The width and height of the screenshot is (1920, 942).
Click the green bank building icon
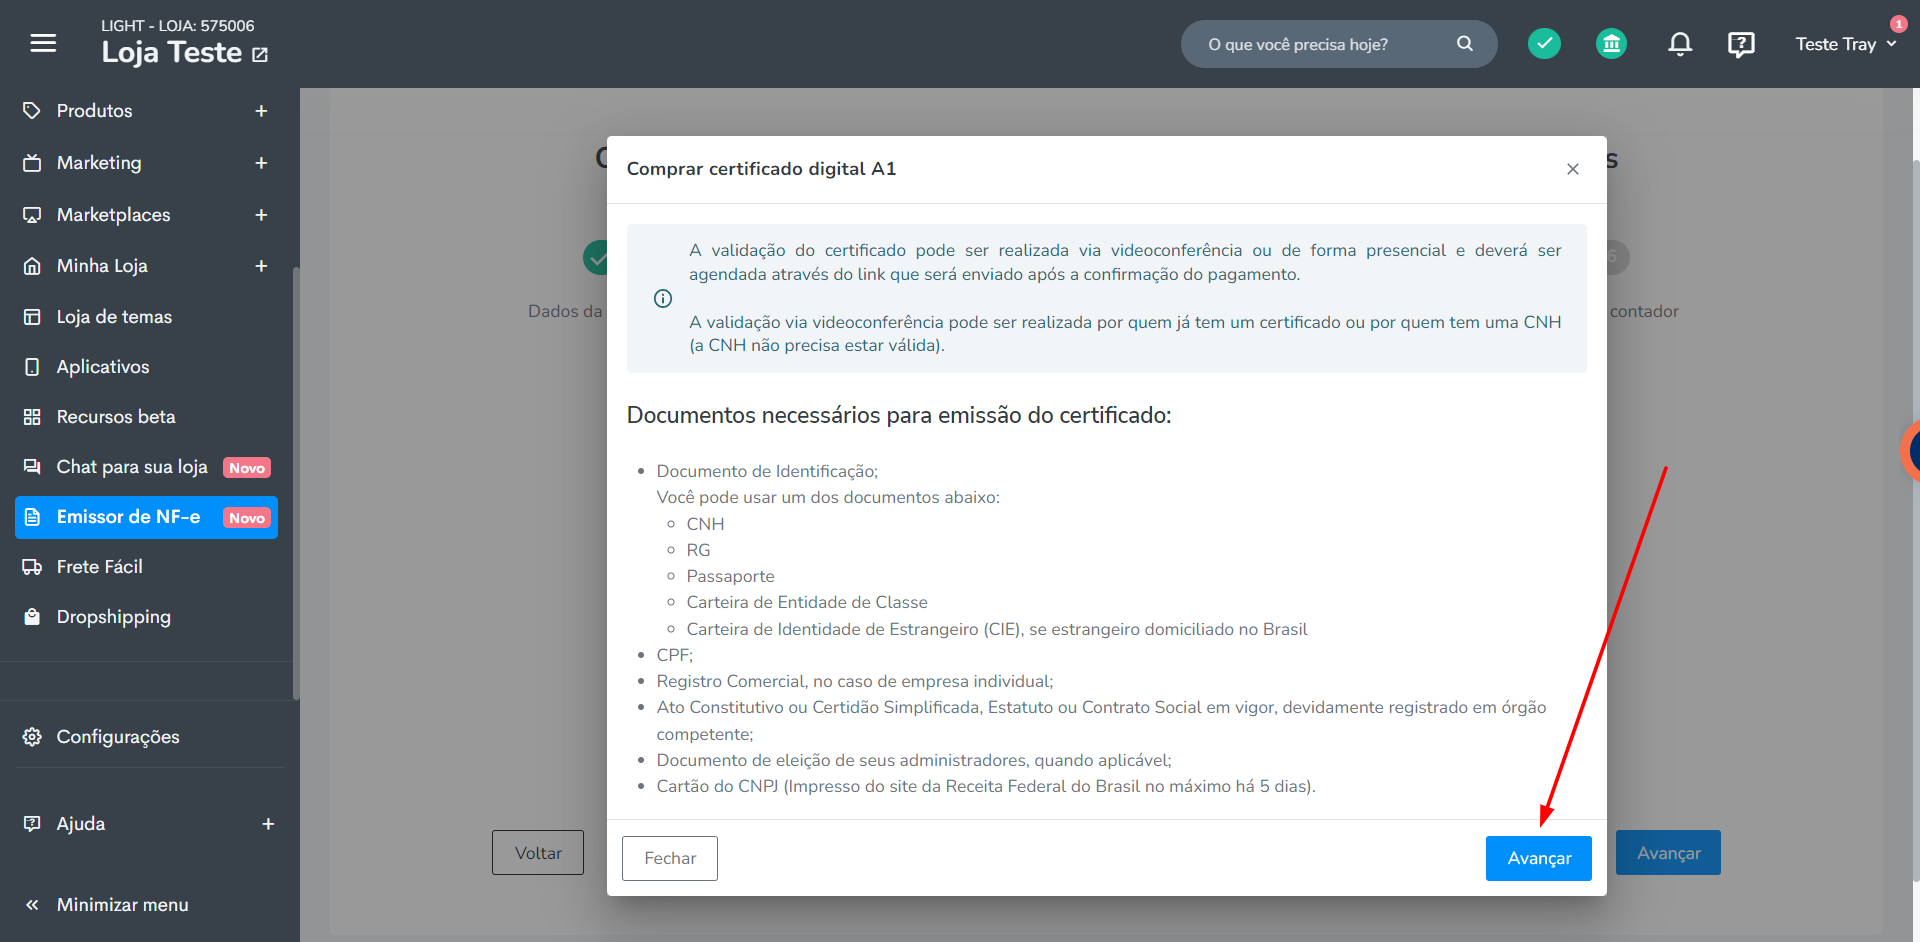[x=1611, y=43]
